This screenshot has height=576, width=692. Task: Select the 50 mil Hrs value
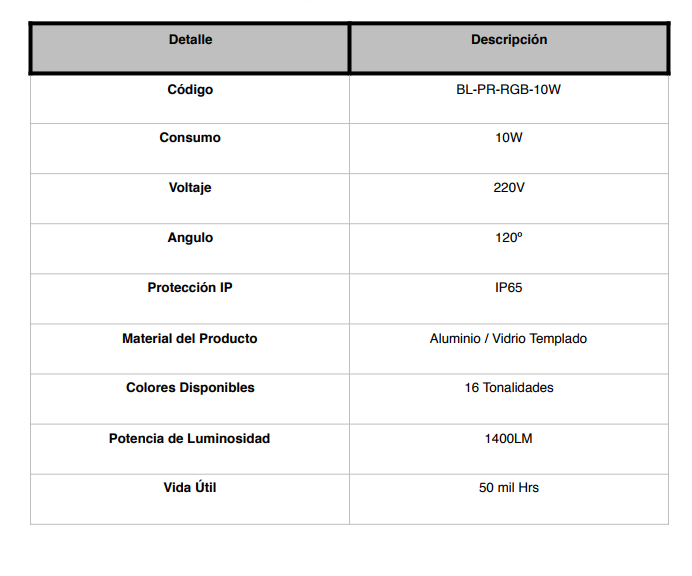pos(509,488)
